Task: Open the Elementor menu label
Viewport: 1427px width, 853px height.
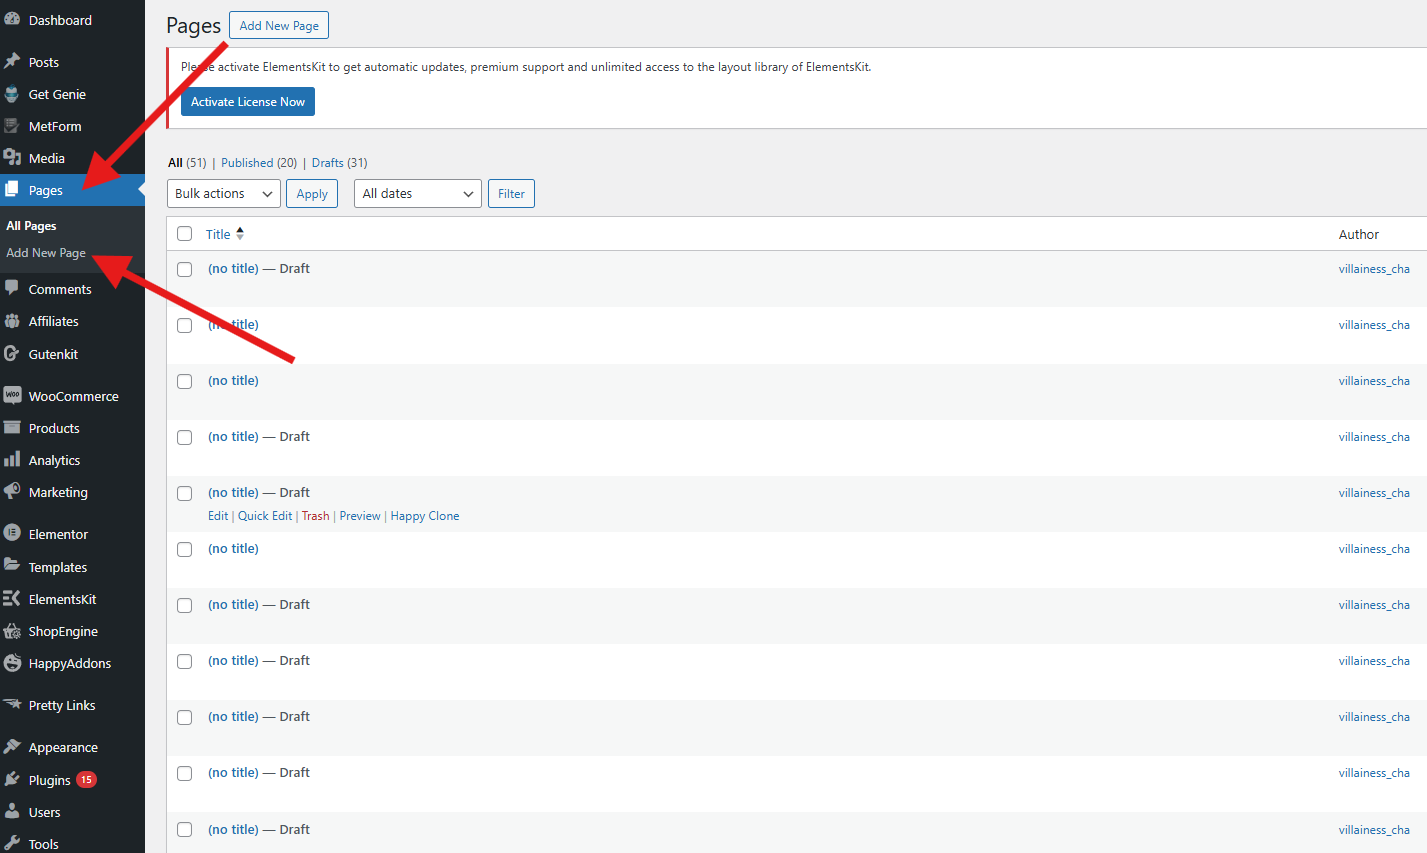Action: [x=58, y=534]
